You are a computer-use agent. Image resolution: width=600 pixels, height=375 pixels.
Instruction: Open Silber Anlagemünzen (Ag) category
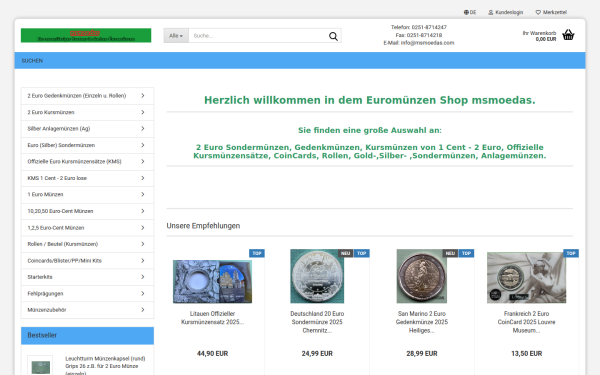(88, 129)
